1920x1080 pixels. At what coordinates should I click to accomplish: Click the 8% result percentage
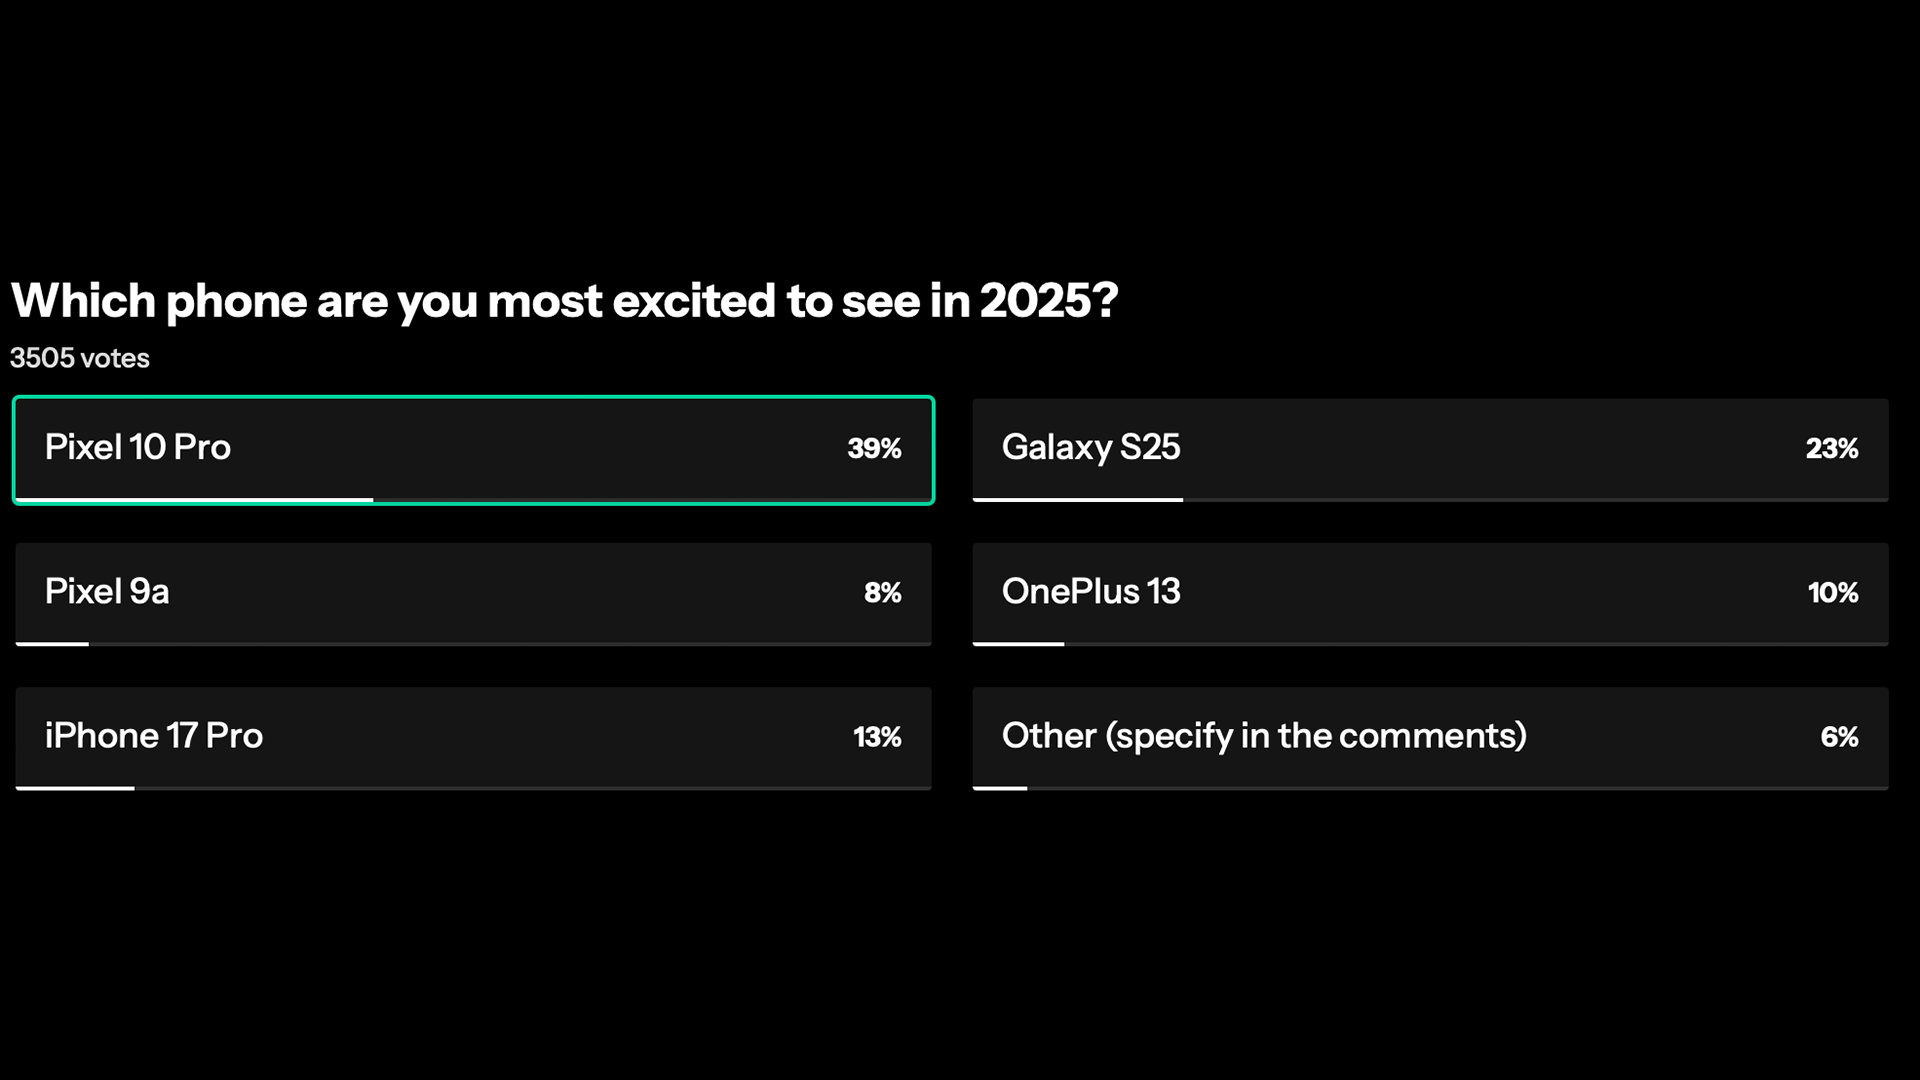(882, 592)
